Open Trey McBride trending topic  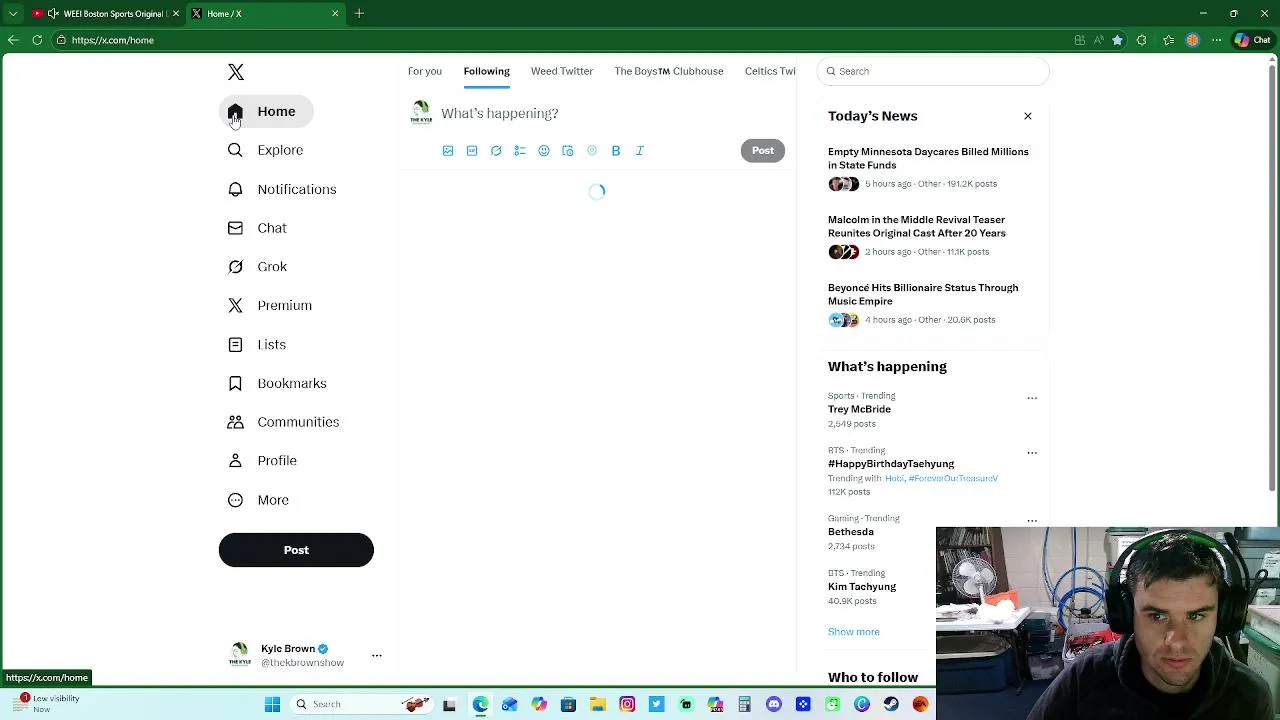point(859,409)
